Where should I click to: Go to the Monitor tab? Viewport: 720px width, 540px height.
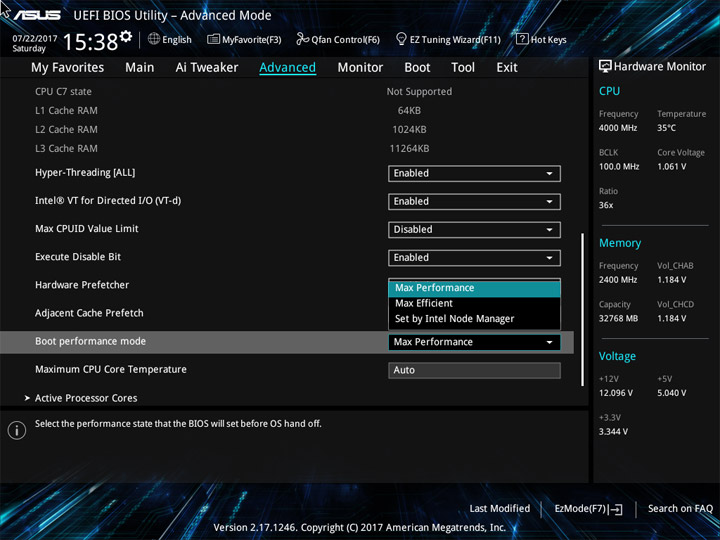click(x=360, y=68)
